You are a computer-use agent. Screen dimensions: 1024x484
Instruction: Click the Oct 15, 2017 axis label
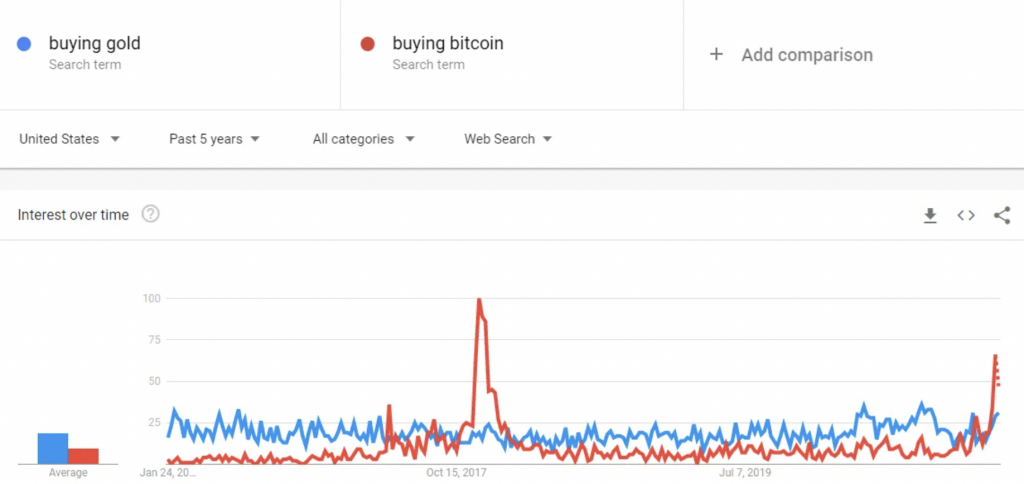(456, 472)
